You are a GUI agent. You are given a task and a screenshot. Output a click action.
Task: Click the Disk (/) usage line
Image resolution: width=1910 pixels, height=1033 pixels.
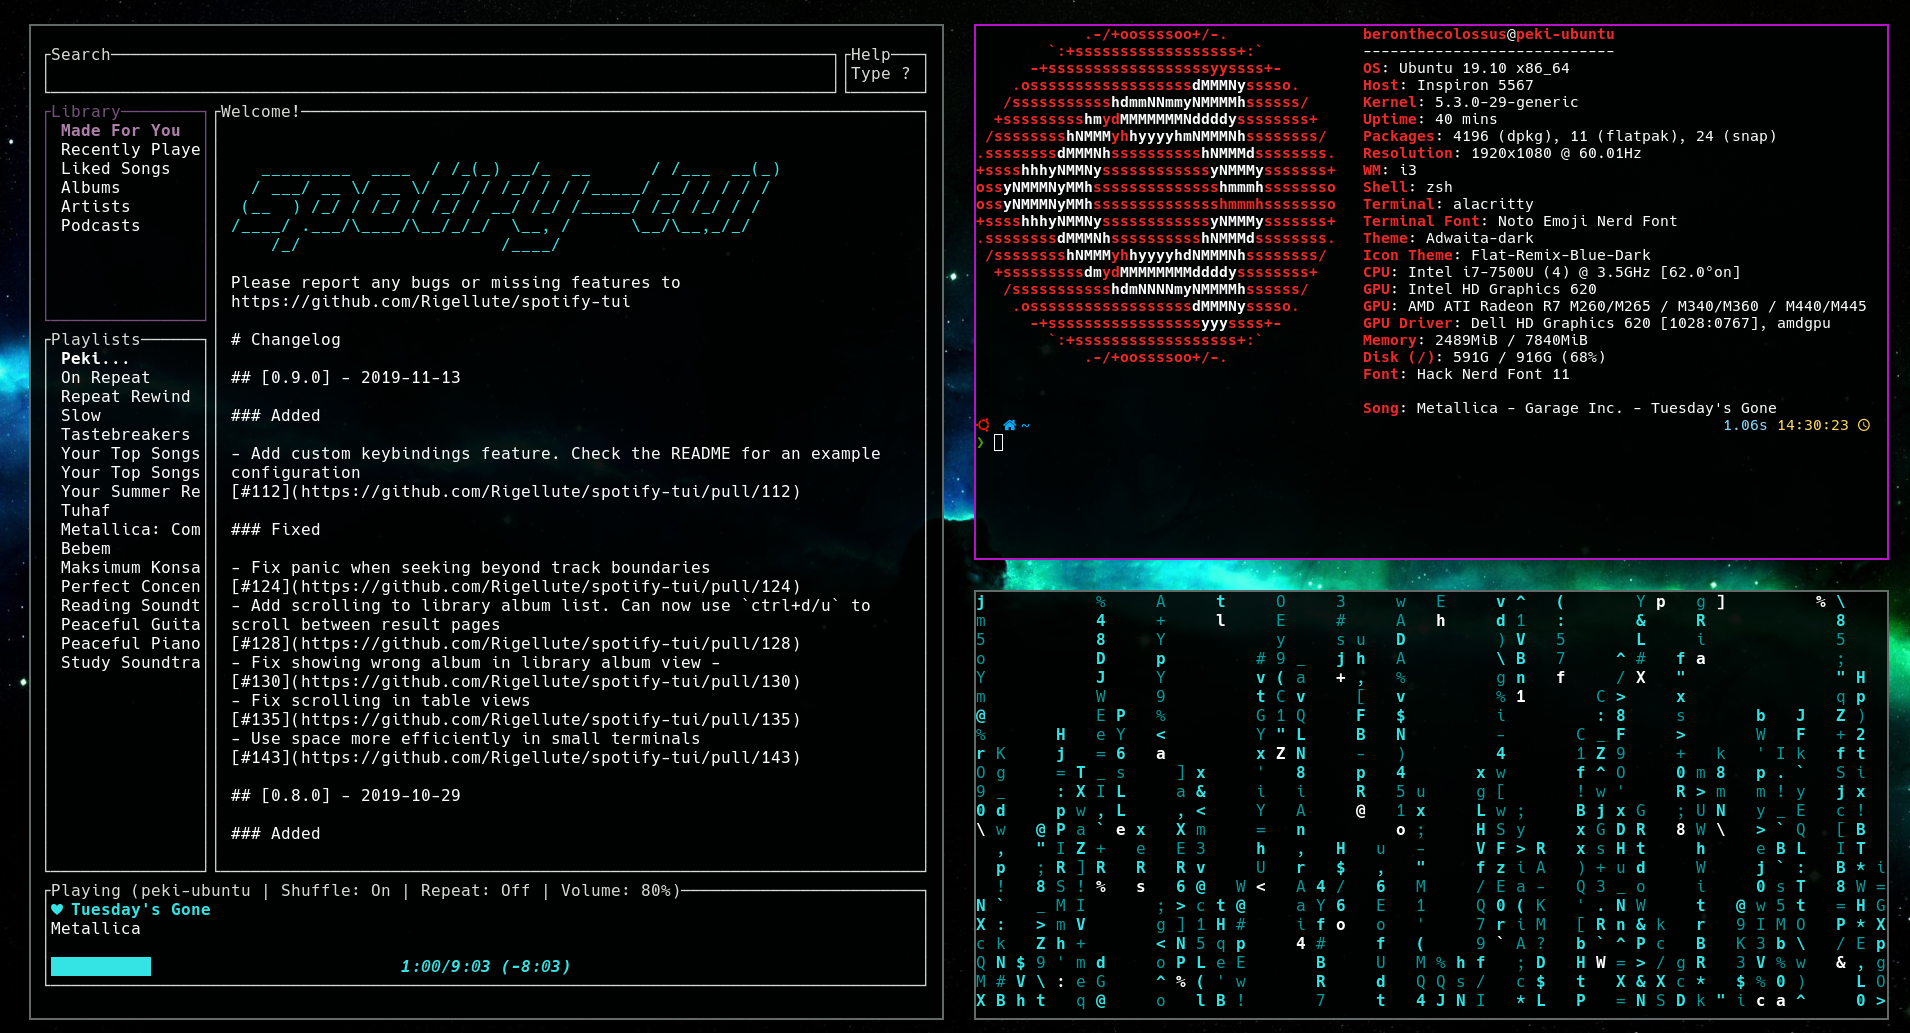1484,358
